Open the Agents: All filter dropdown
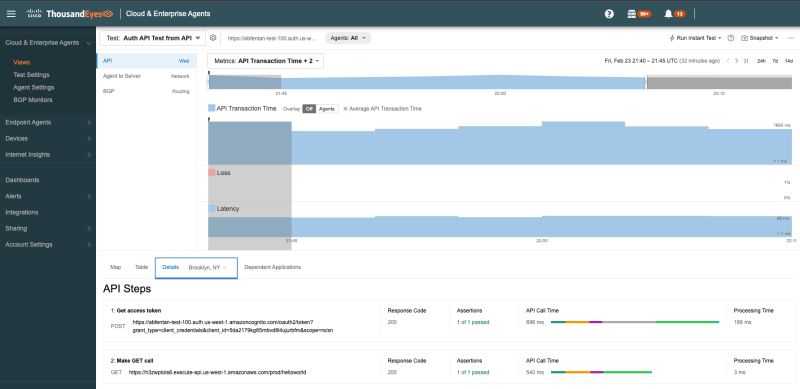 [x=348, y=38]
